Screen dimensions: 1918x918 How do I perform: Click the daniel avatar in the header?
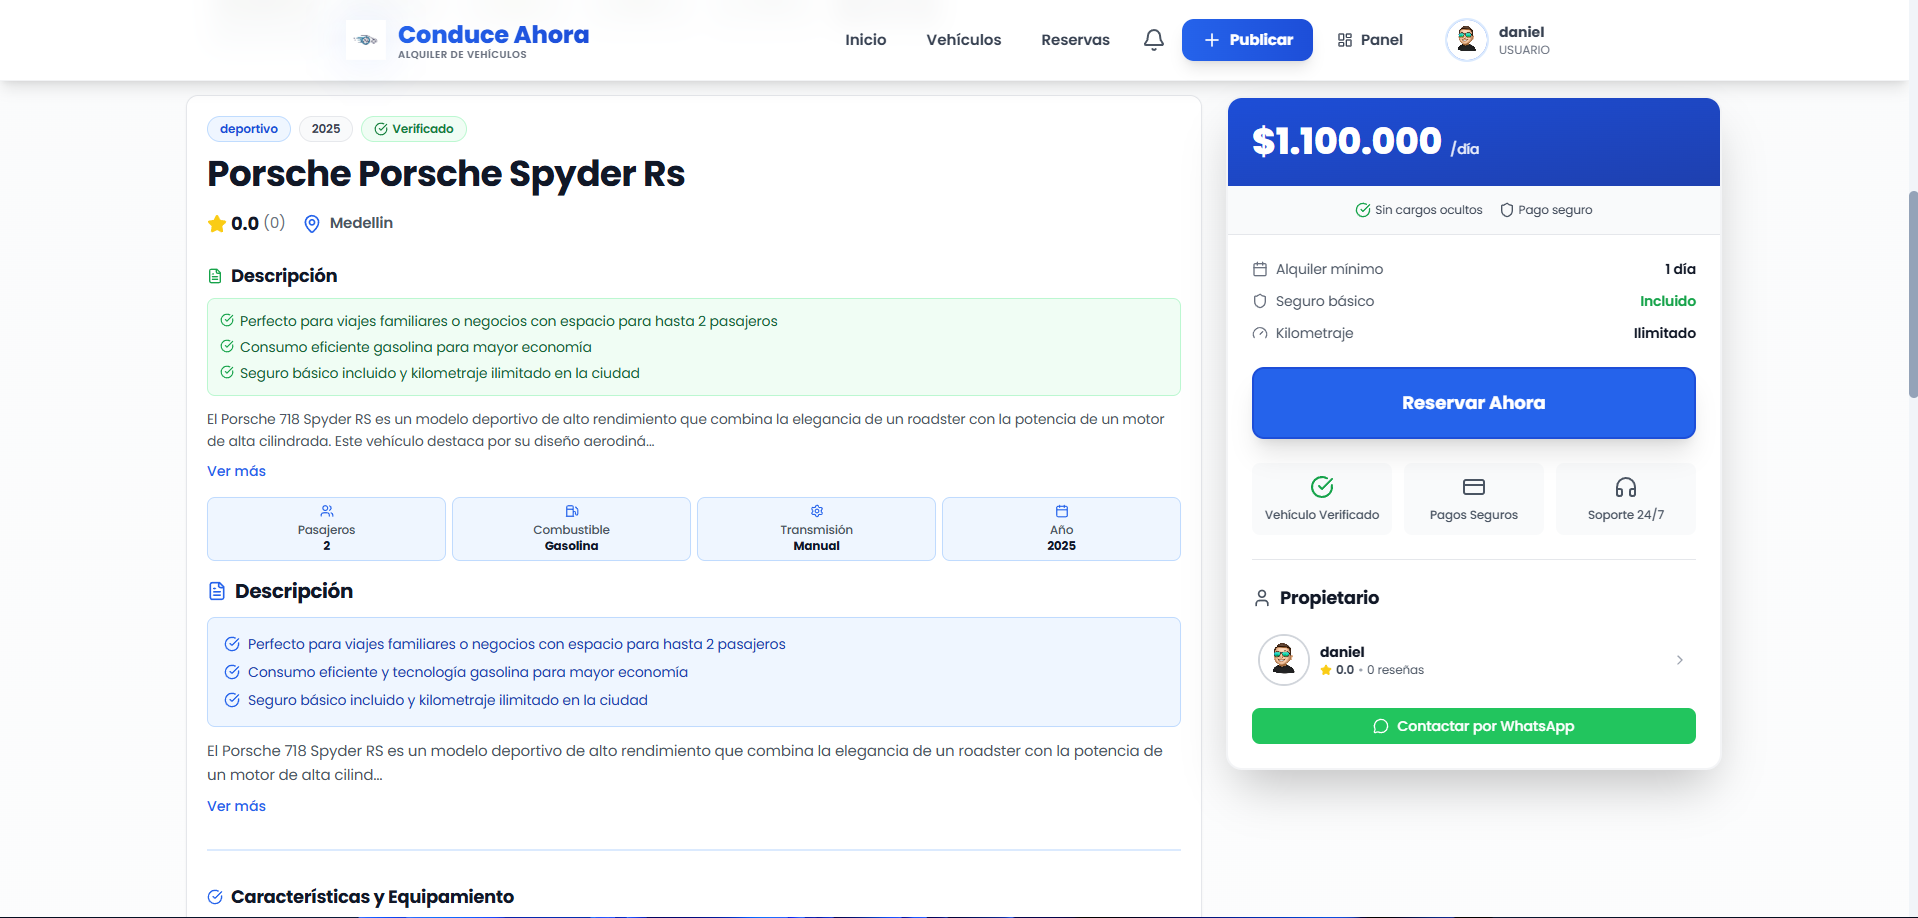1466,40
